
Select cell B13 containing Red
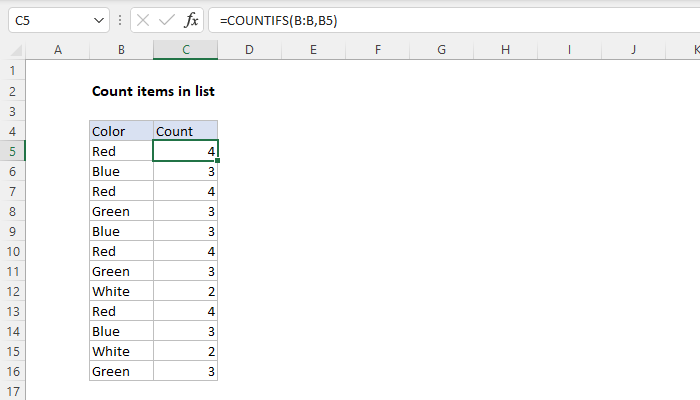coord(121,311)
